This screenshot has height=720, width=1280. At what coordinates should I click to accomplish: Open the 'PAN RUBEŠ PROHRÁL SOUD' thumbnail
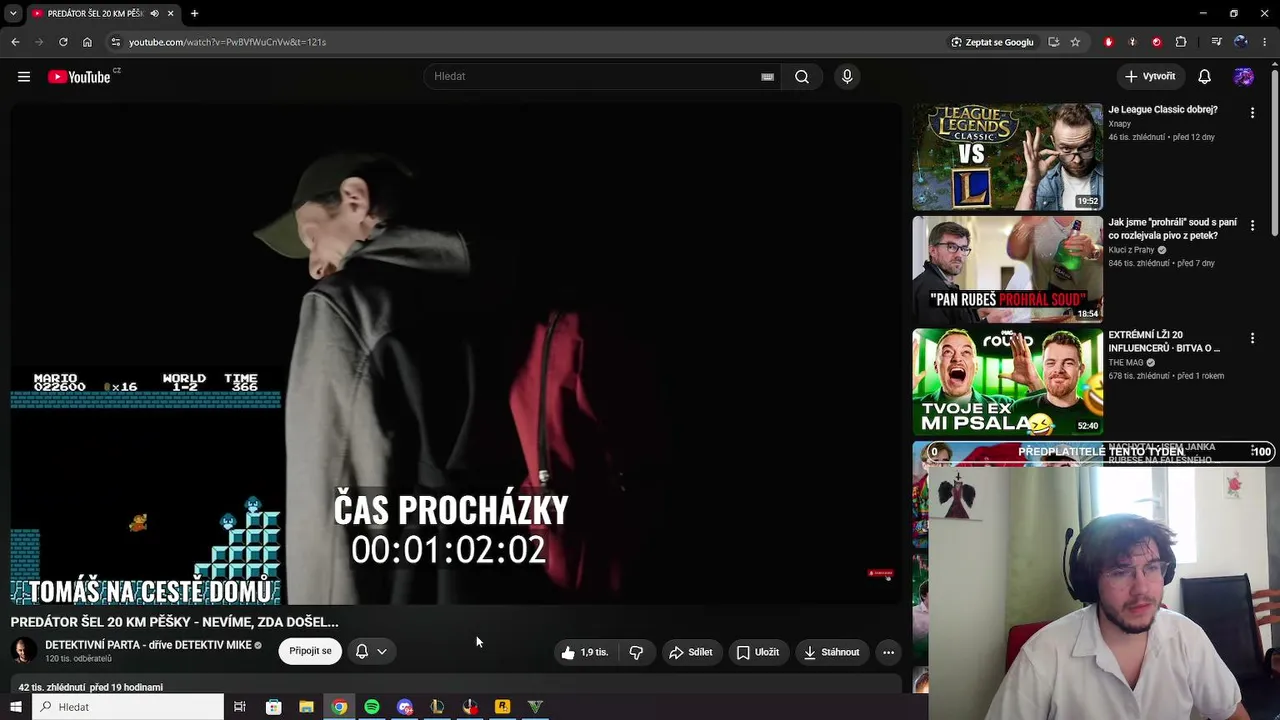pyautogui.click(x=1007, y=269)
